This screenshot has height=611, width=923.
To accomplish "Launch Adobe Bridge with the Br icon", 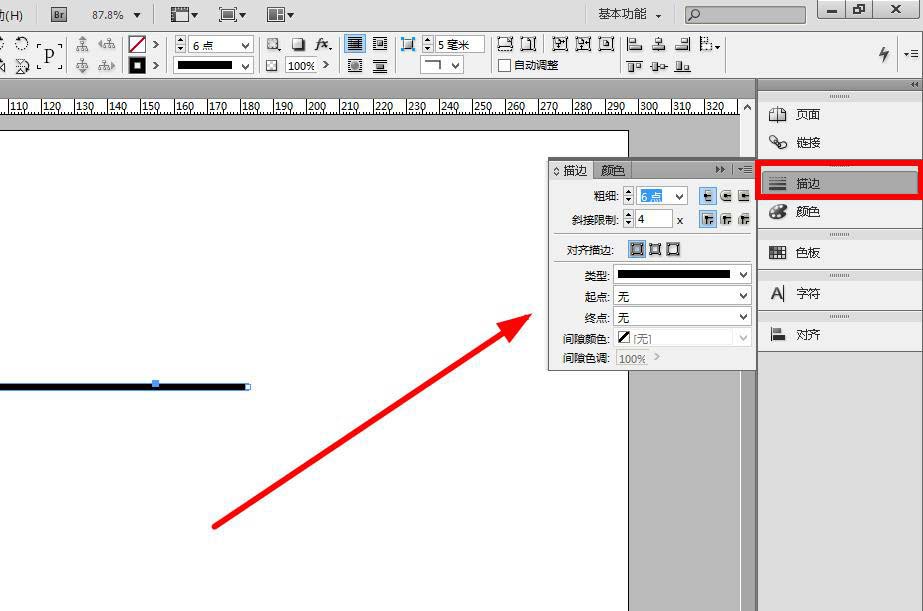I will [x=57, y=14].
